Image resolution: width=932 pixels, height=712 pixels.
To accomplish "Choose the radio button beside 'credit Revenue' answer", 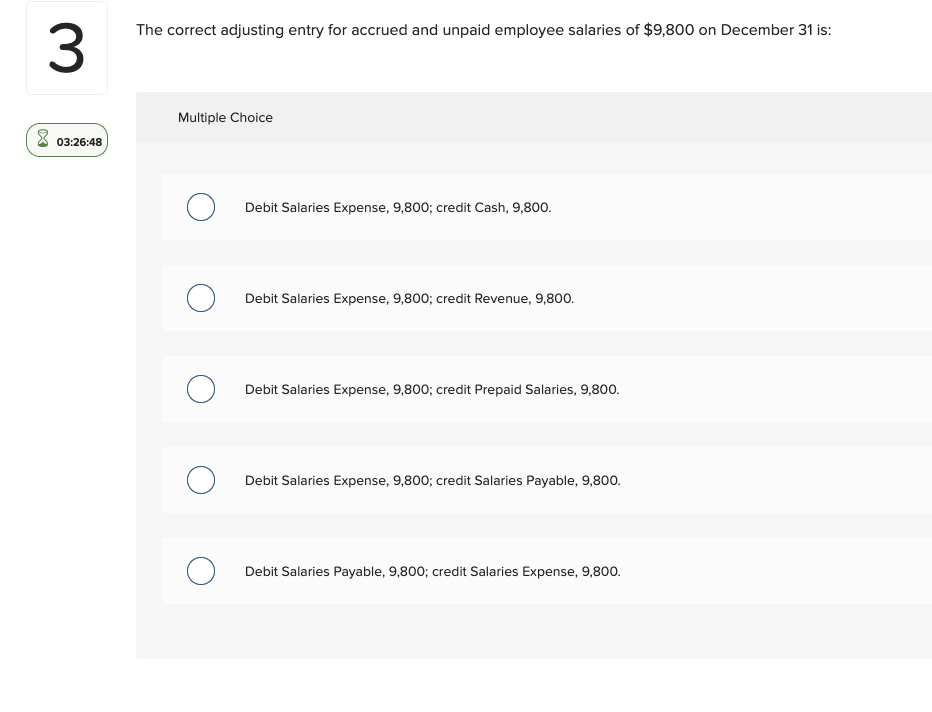I will 201,298.
